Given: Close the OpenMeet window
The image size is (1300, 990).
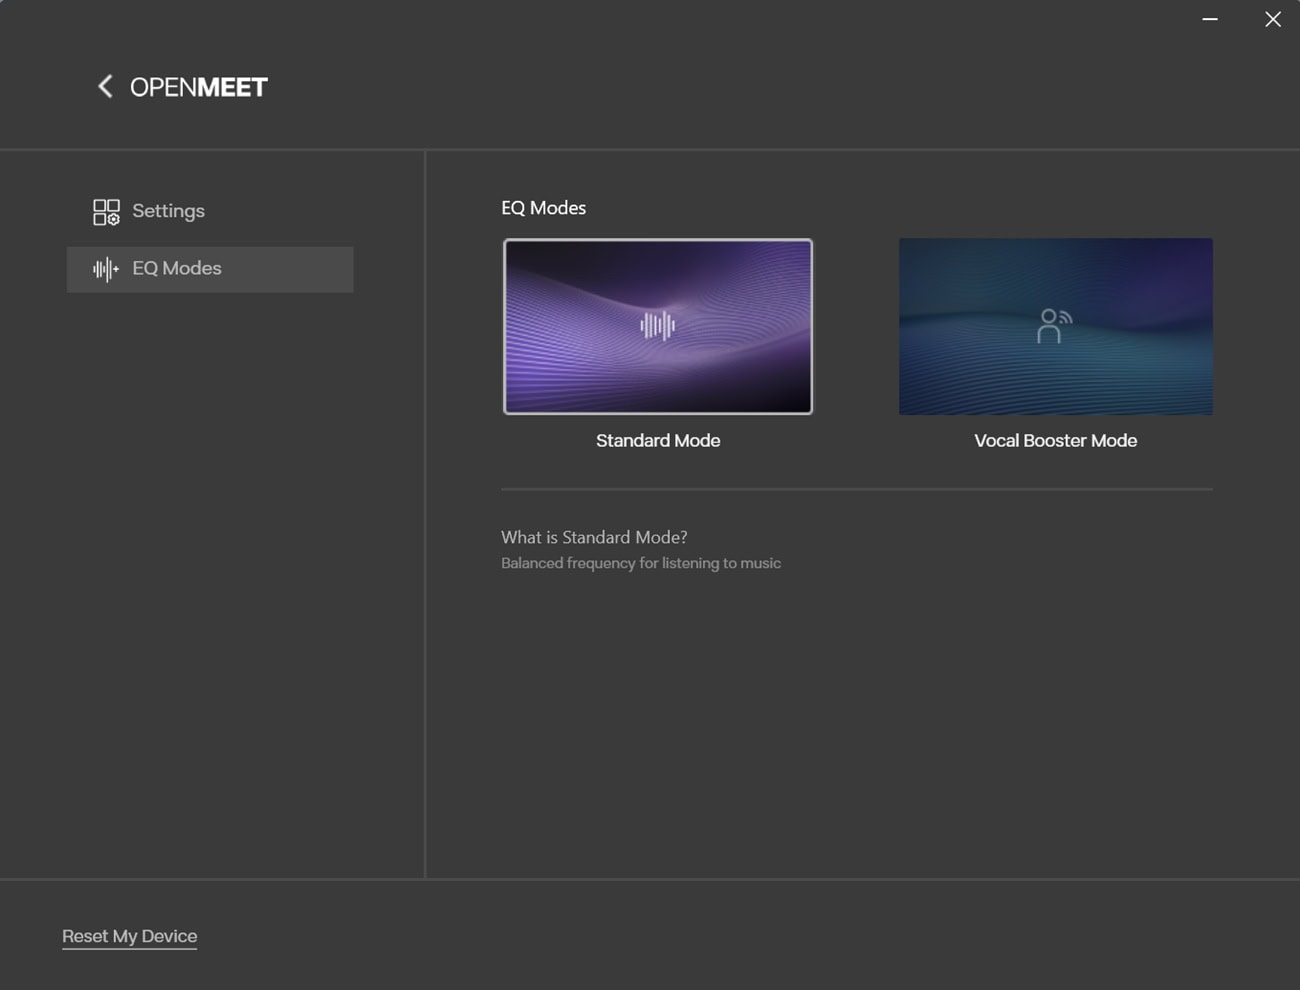Looking at the screenshot, I should point(1273,19).
